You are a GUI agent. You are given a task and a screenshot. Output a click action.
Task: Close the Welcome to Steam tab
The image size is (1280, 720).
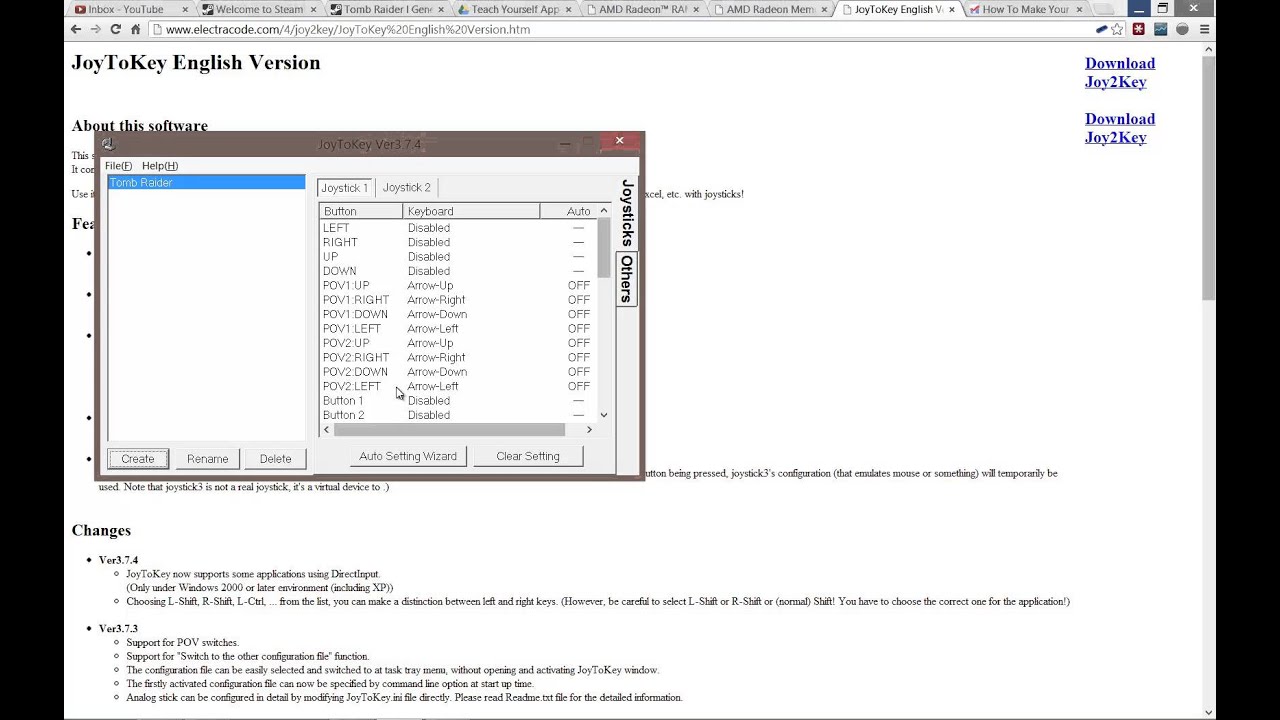tap(311, 9)
